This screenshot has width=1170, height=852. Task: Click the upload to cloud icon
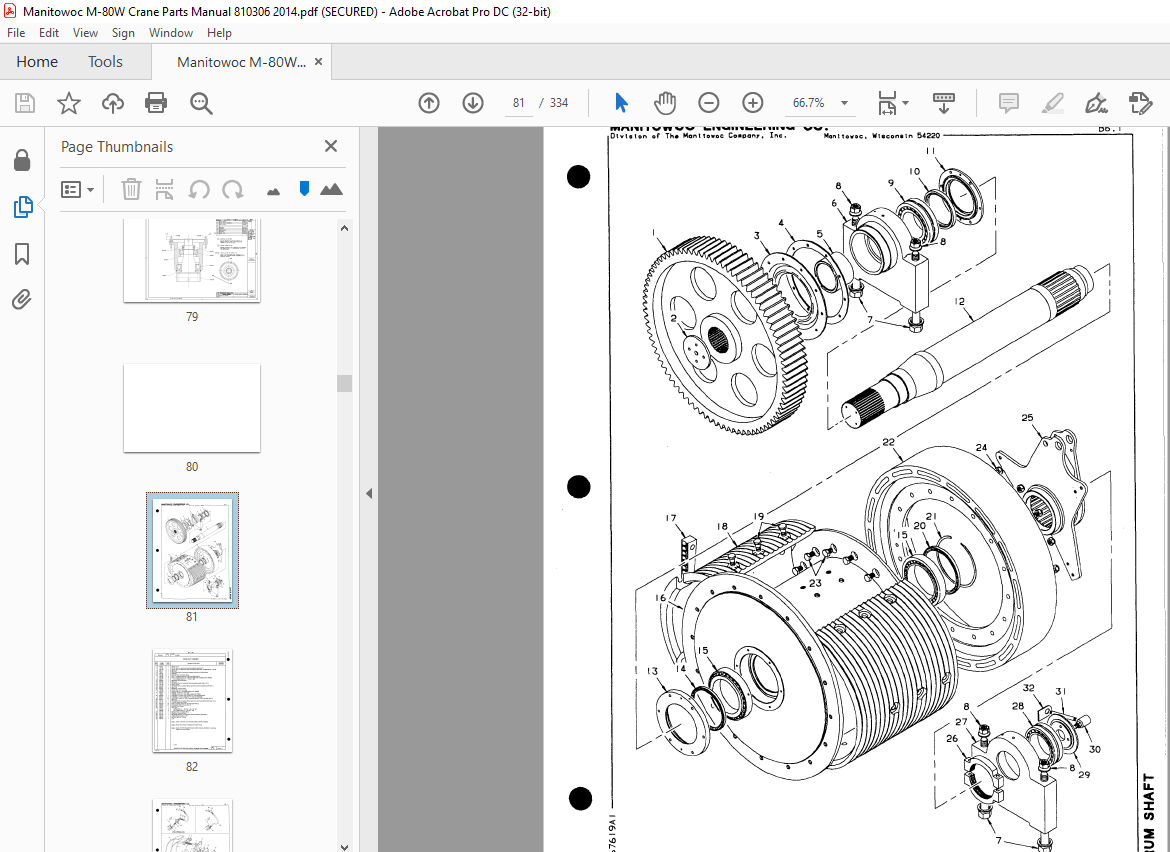point(113,103)
